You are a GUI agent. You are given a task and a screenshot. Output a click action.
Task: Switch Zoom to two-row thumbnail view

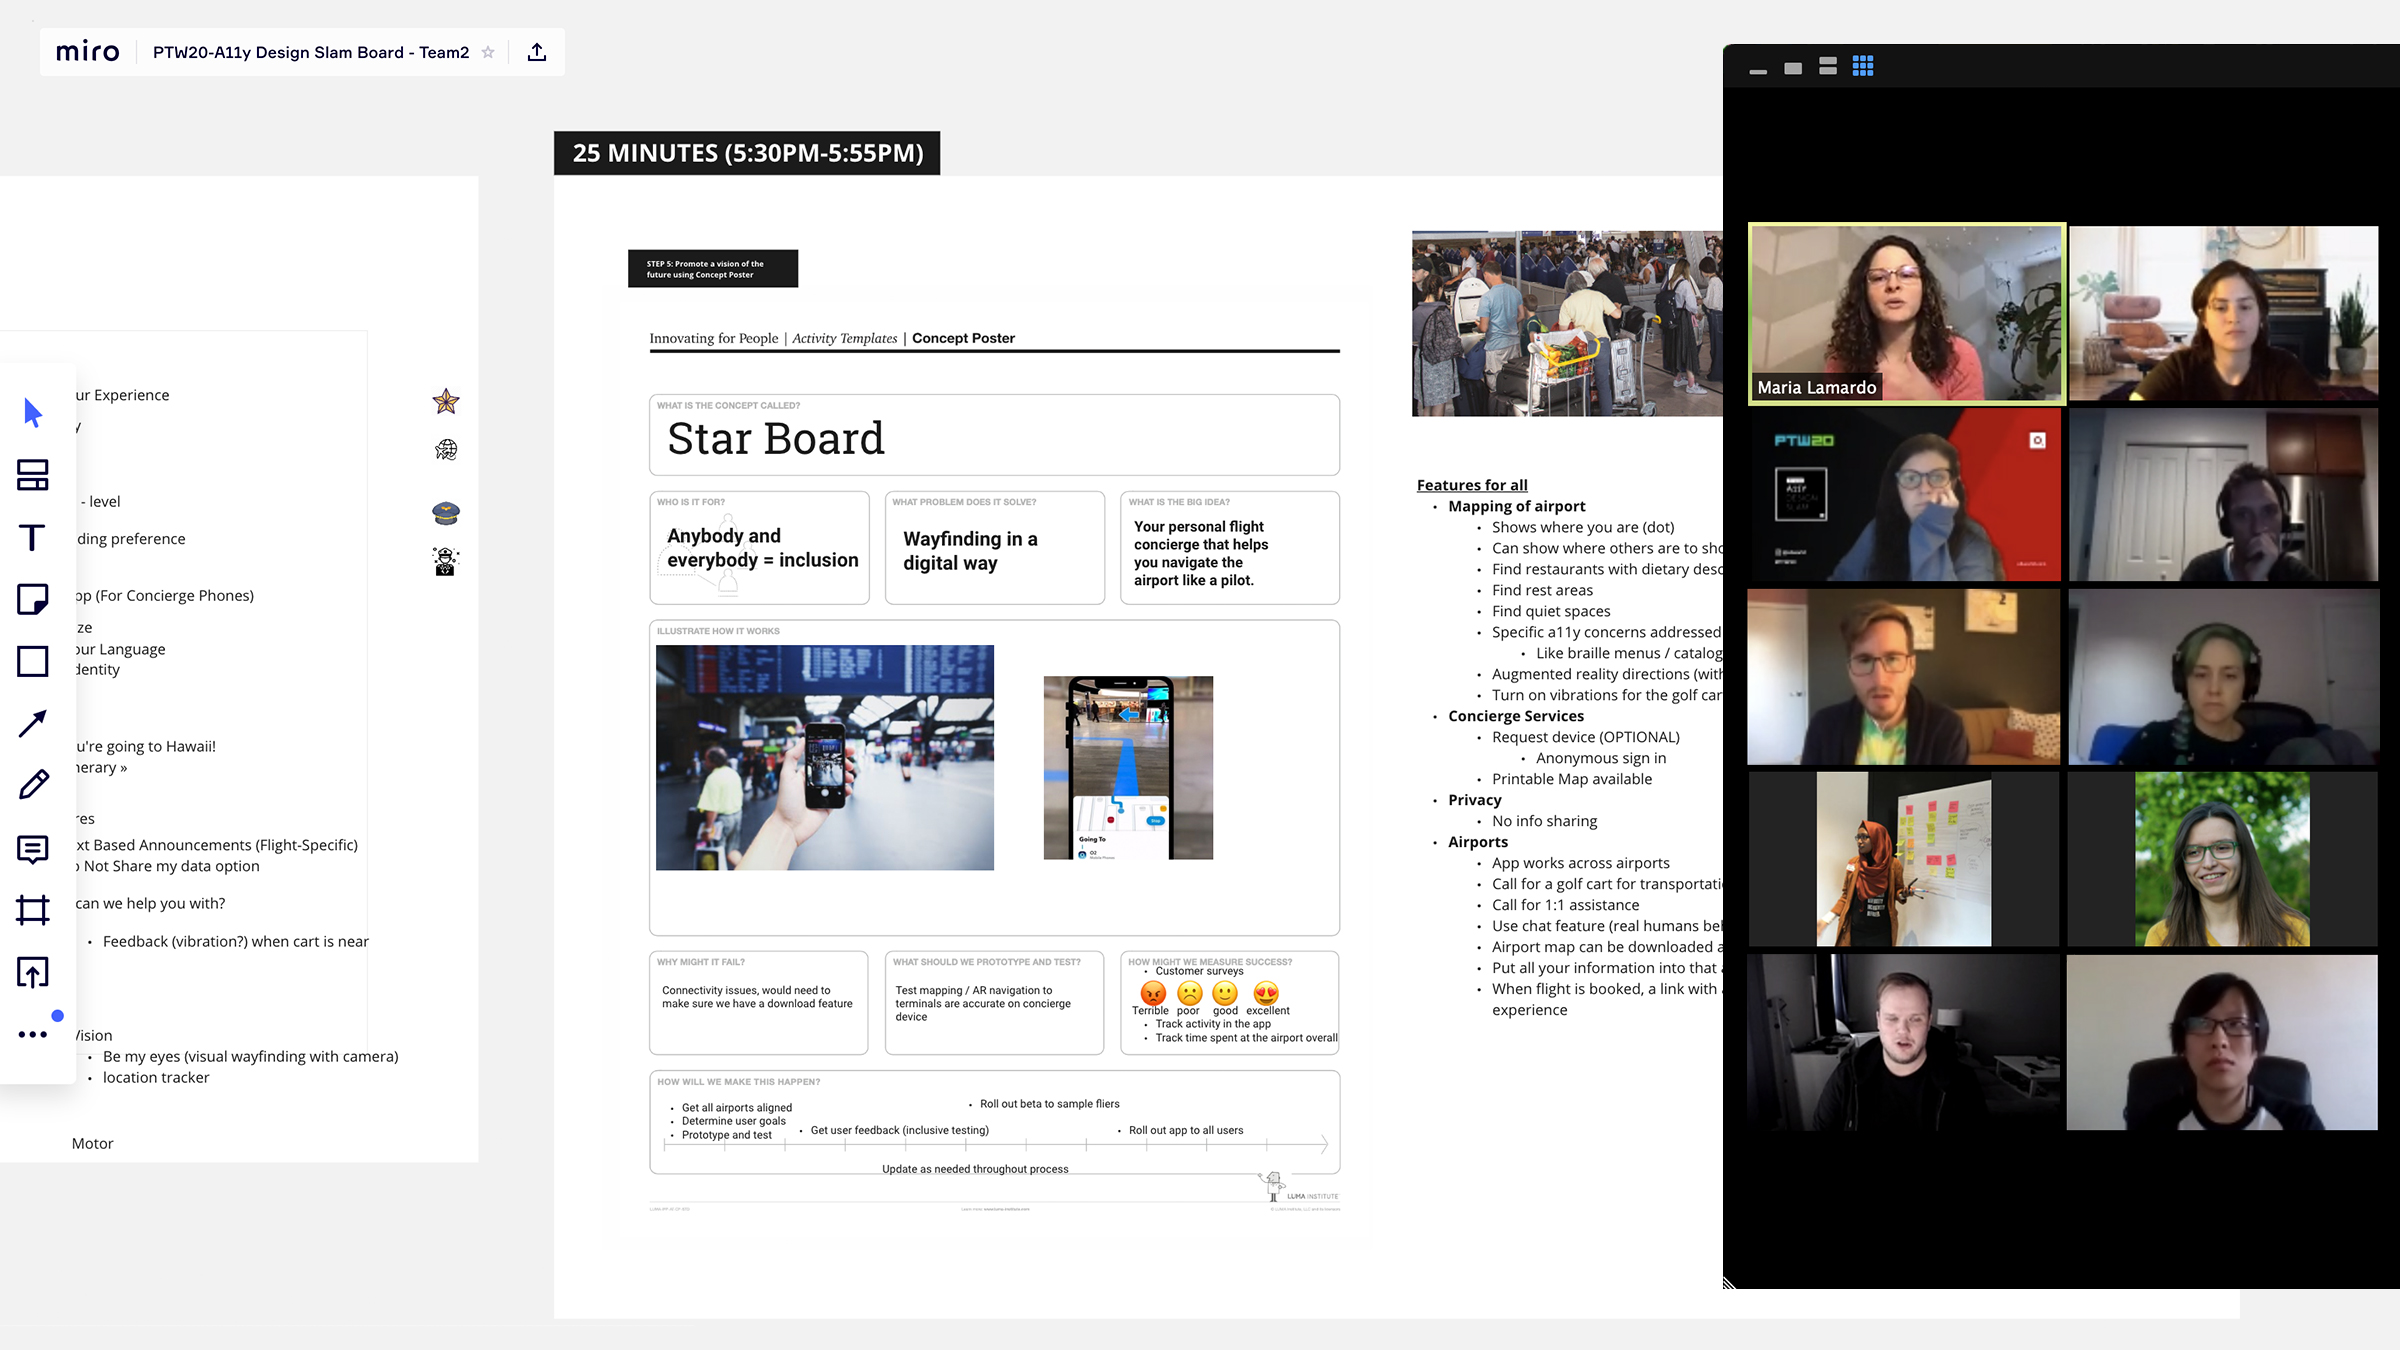click(1828, 66)
